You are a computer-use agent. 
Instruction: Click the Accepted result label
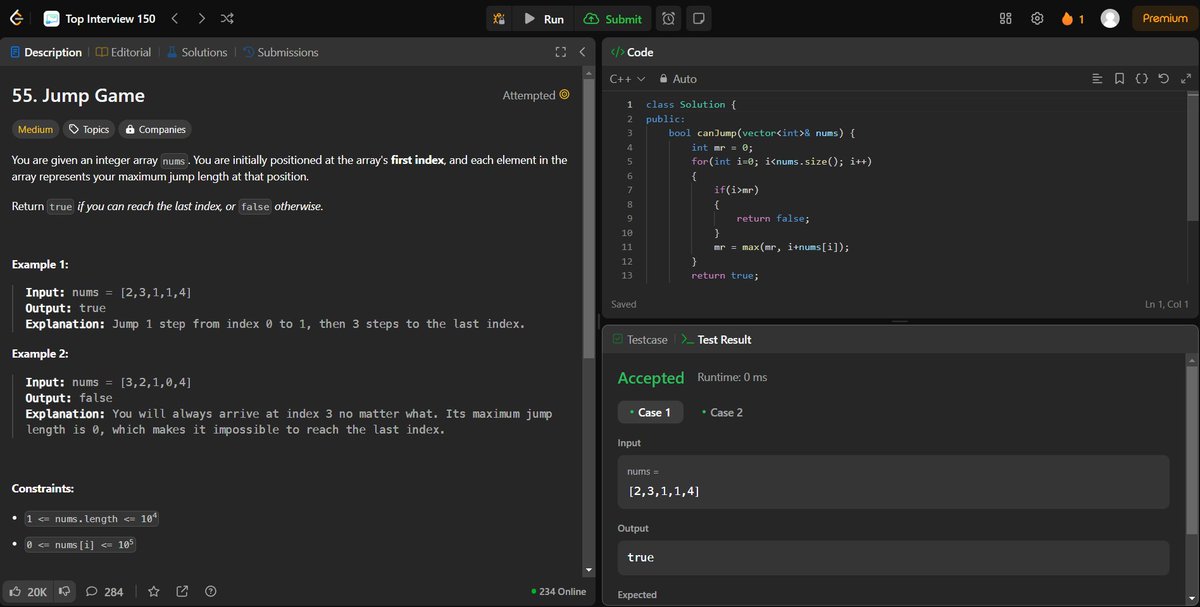651,378
